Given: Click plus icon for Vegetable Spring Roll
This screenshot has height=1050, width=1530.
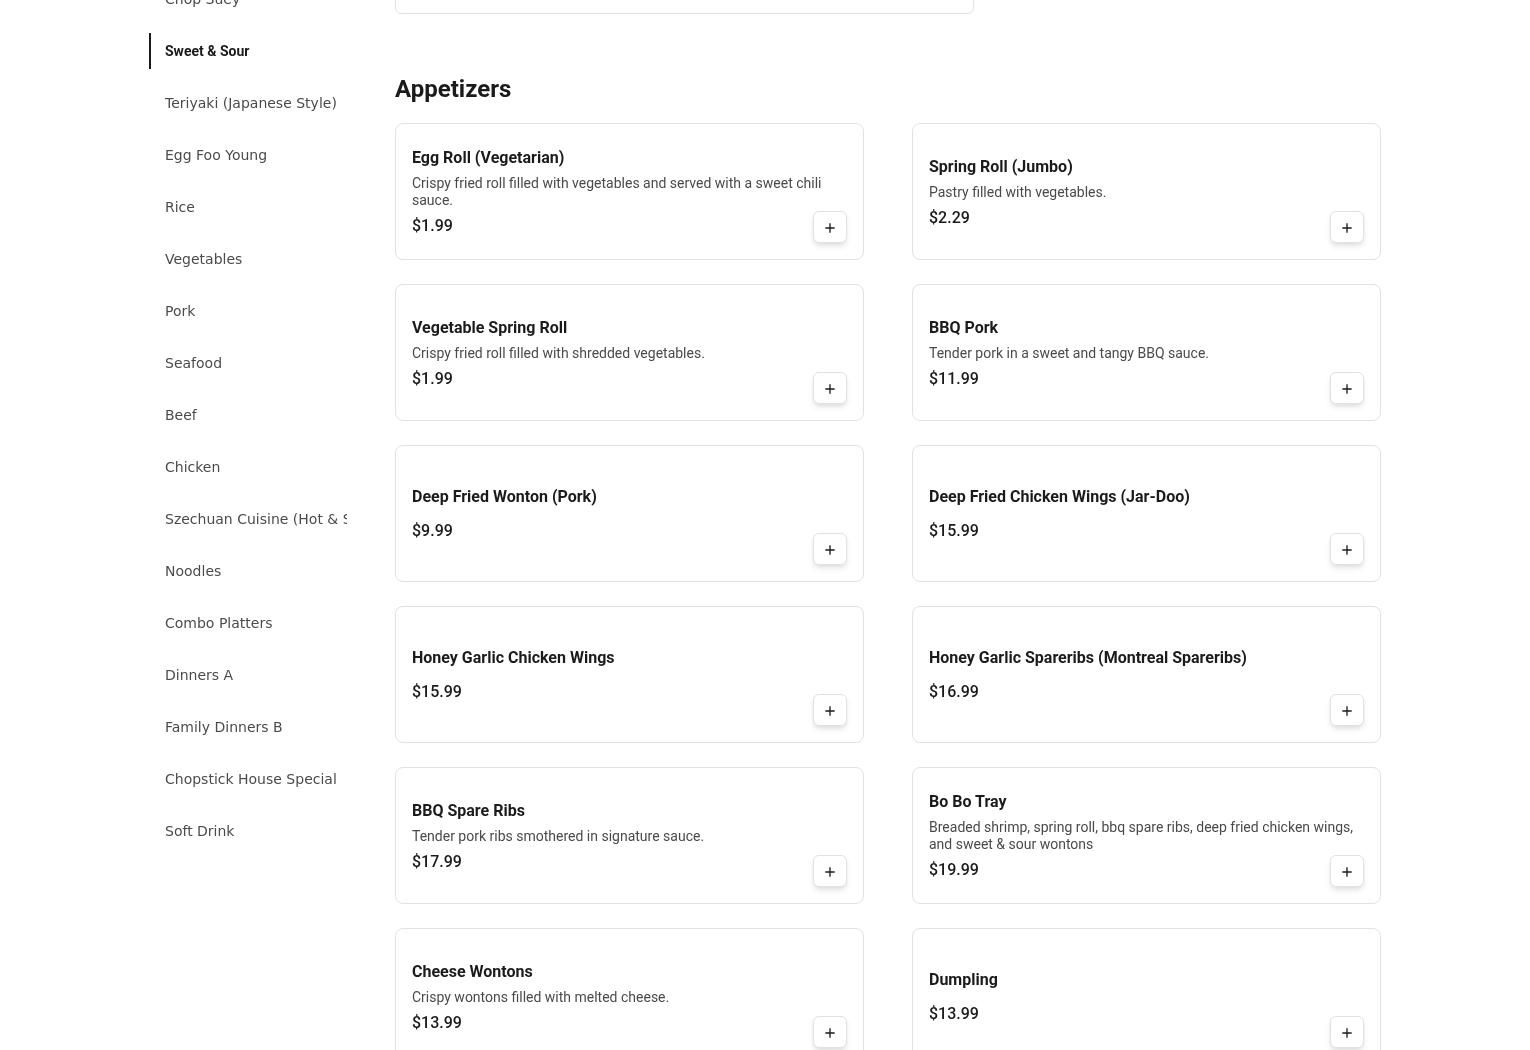Looking at the screenshot, I should coord(829,389).
